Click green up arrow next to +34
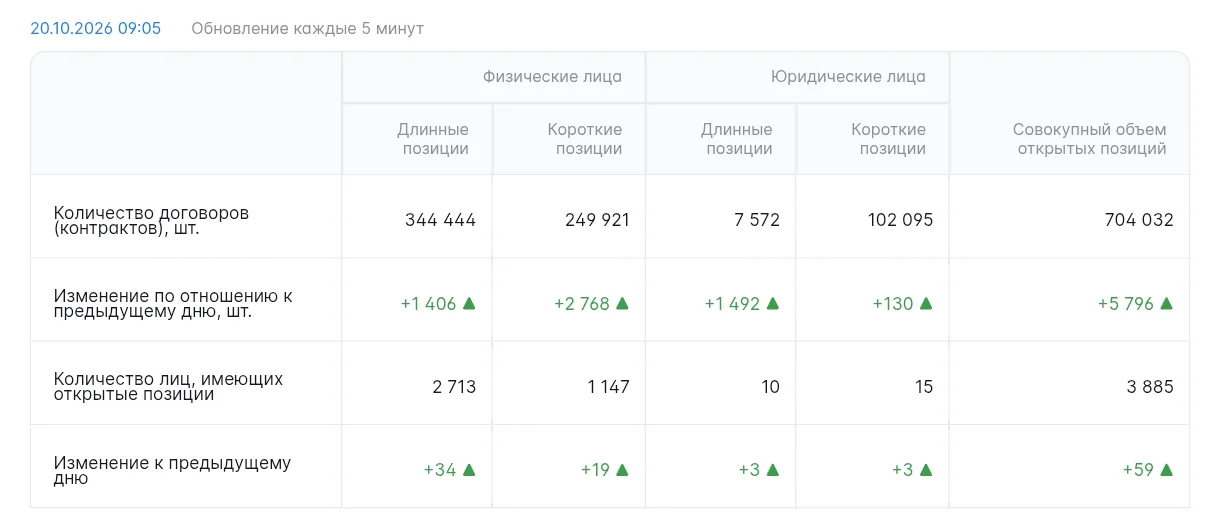Screen dimensions: 1220x525 point(469,470)
